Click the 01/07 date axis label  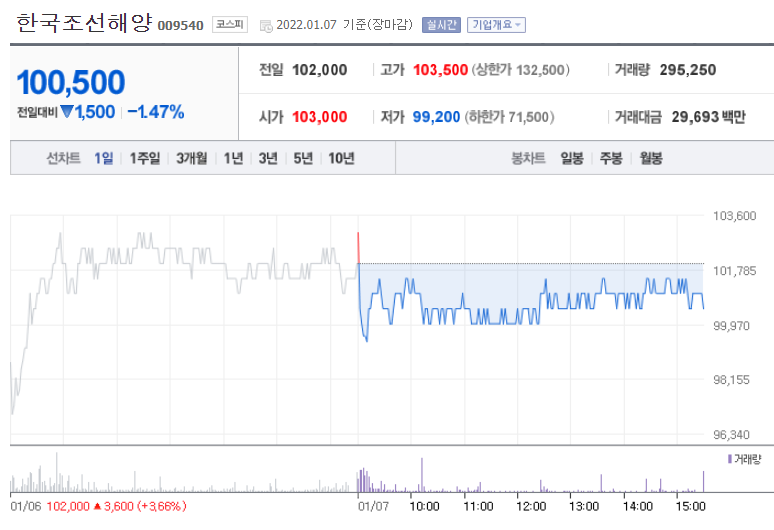[x=373, y=506]
